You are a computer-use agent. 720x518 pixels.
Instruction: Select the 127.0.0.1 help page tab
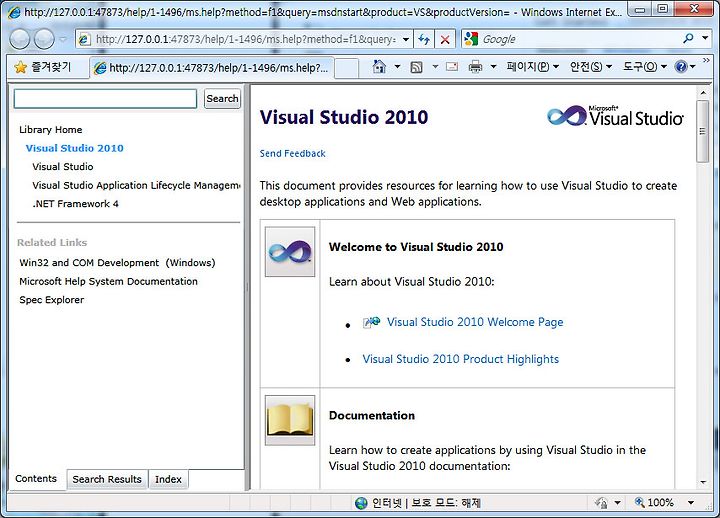(211, 68)
